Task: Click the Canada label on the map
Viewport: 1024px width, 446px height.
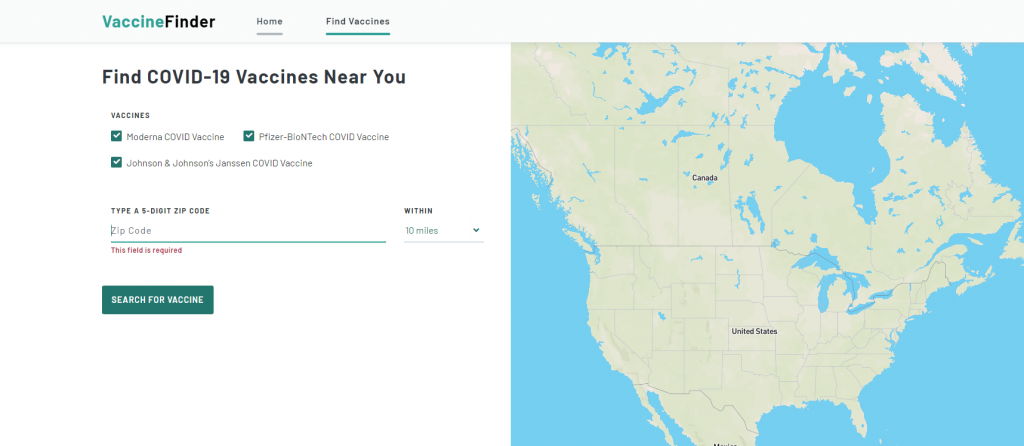Action: [705, 178]
